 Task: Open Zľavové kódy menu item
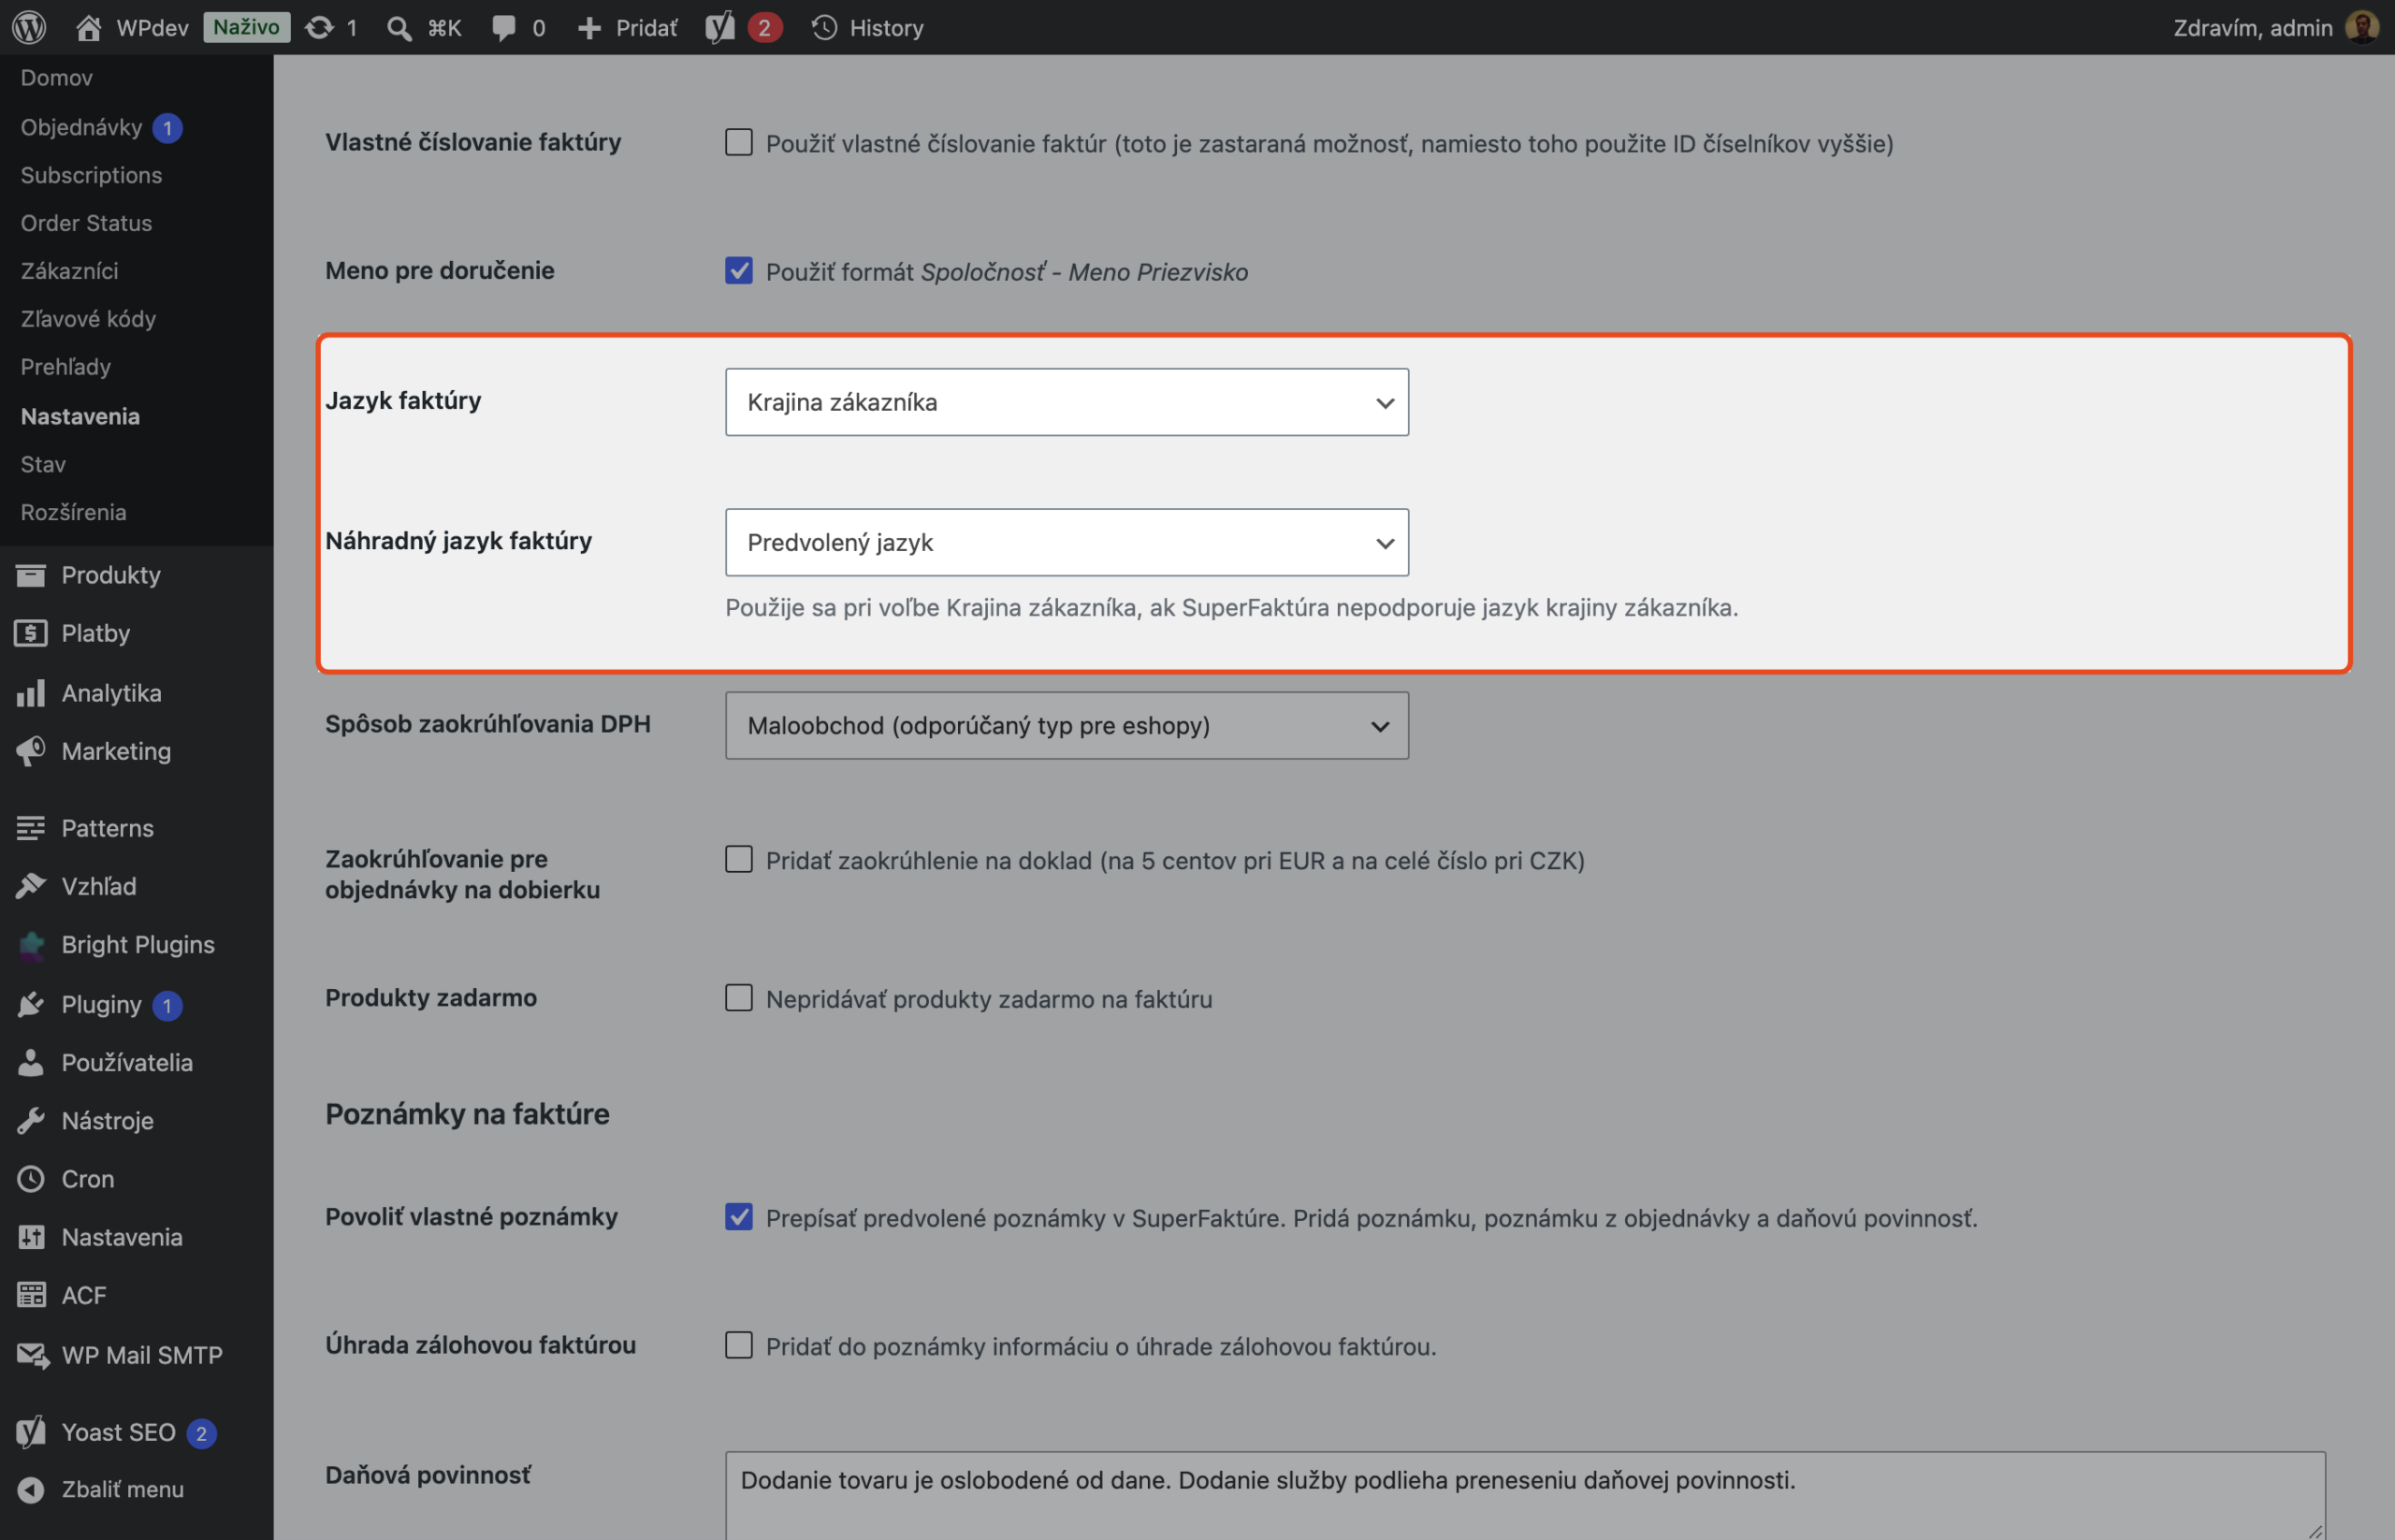(88, 319)
